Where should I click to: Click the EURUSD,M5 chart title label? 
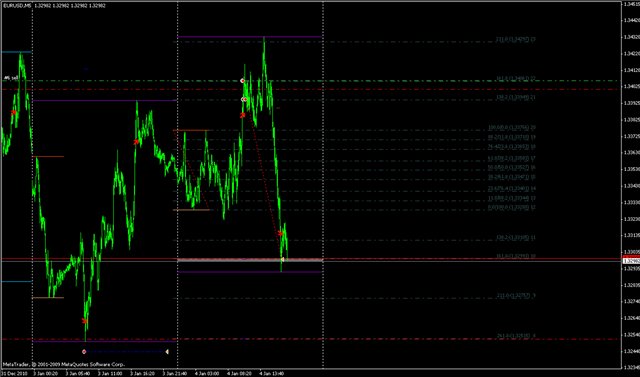tap(17, 6)
